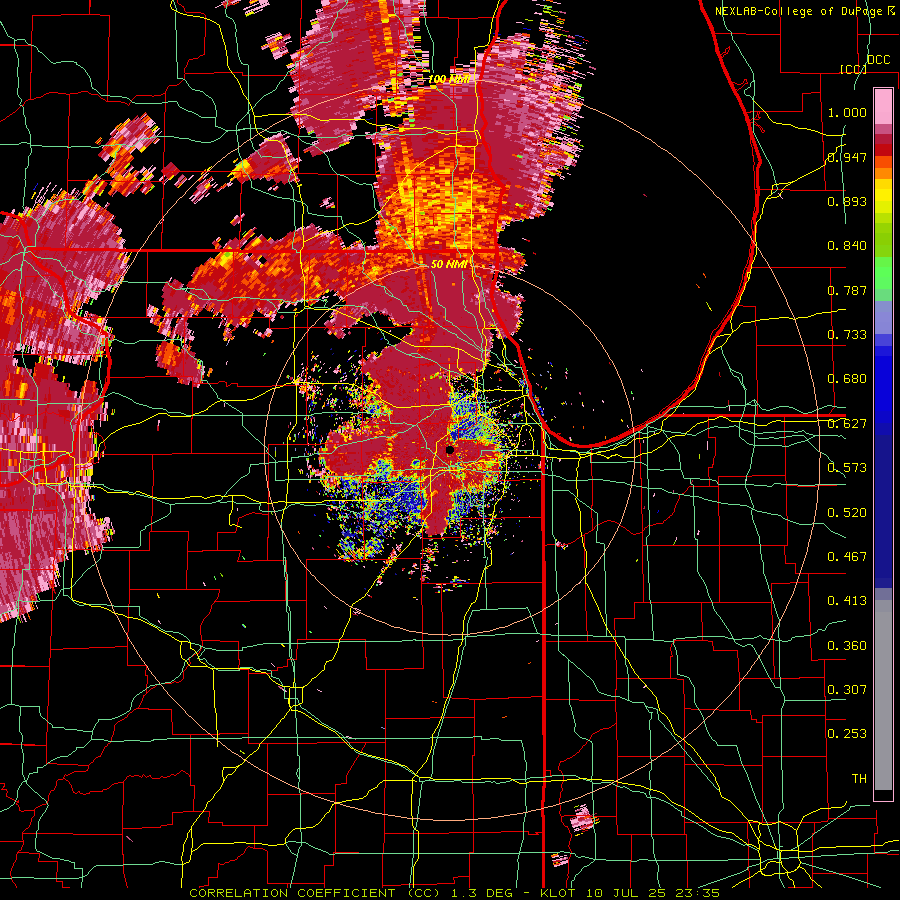Click the KLOT station identifier in the caption
The height and width of the screenshot is (900, 900).
(558, 893)
